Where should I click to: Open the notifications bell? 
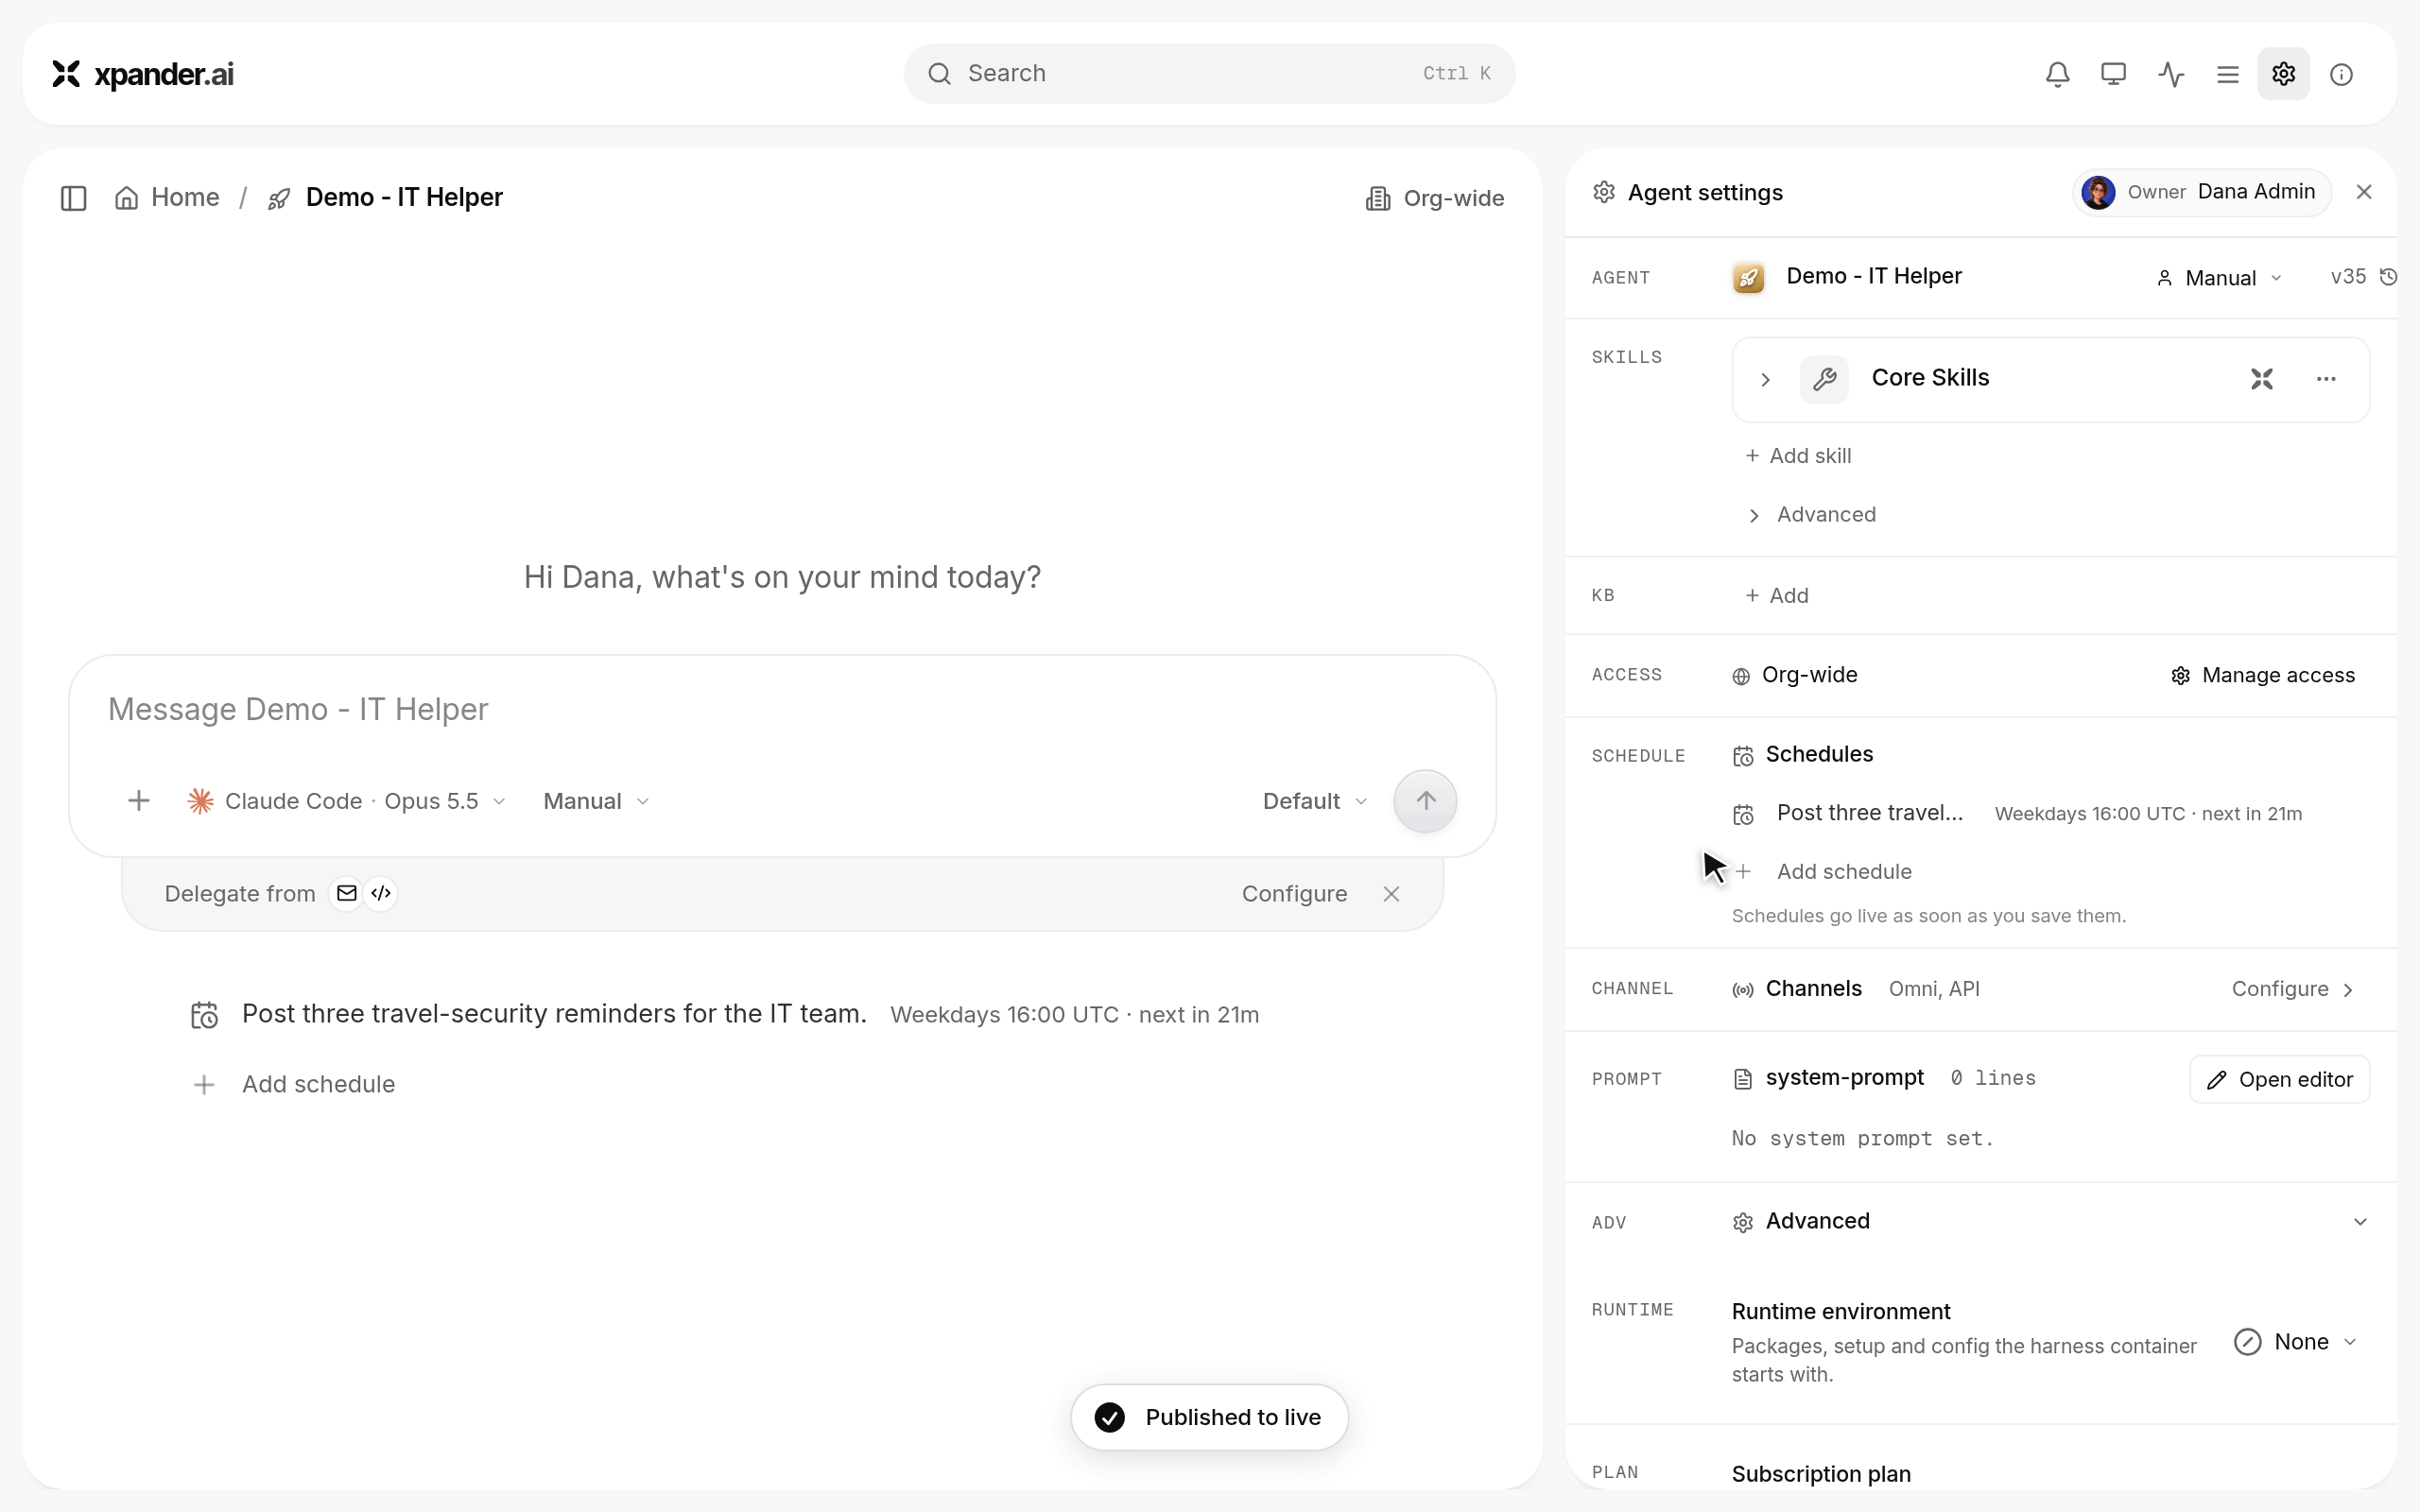(x=2057, y=74)
